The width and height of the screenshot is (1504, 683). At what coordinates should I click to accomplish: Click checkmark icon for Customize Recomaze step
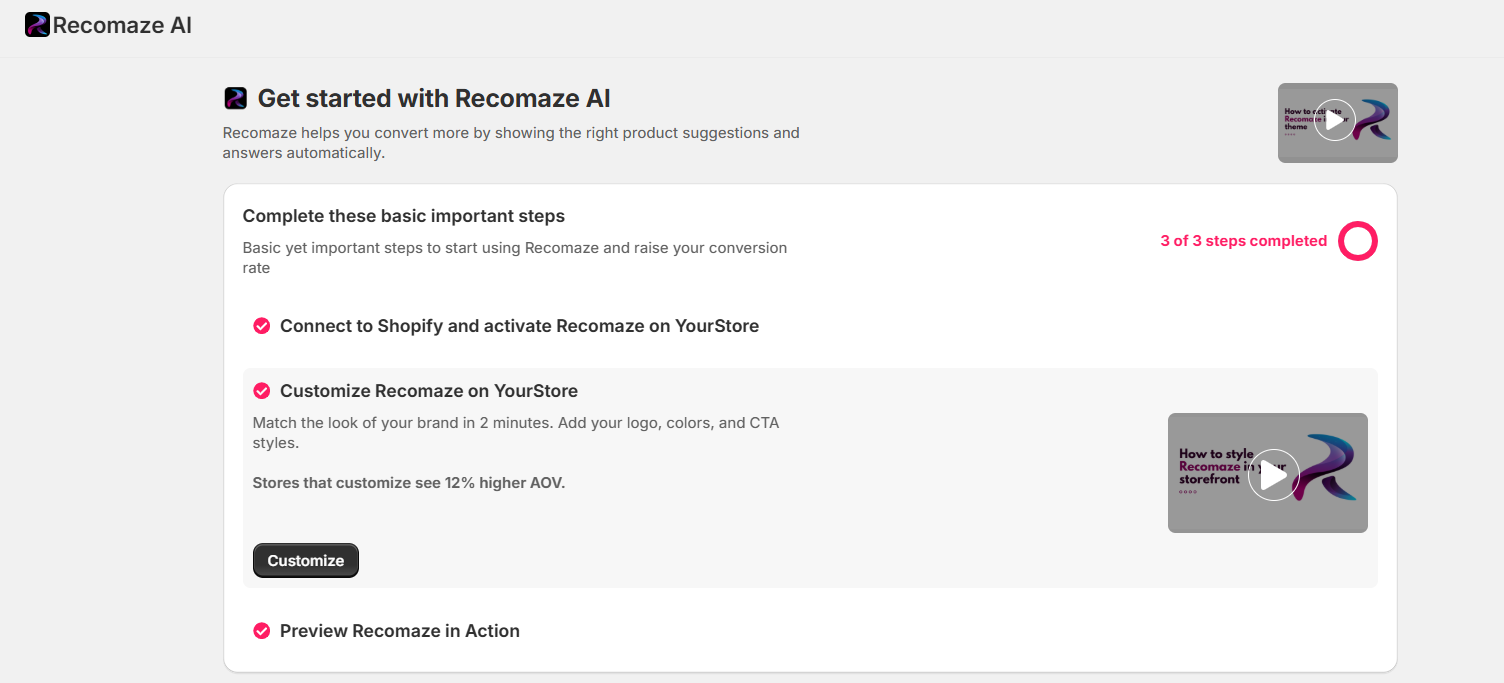(x=261, y=391)
